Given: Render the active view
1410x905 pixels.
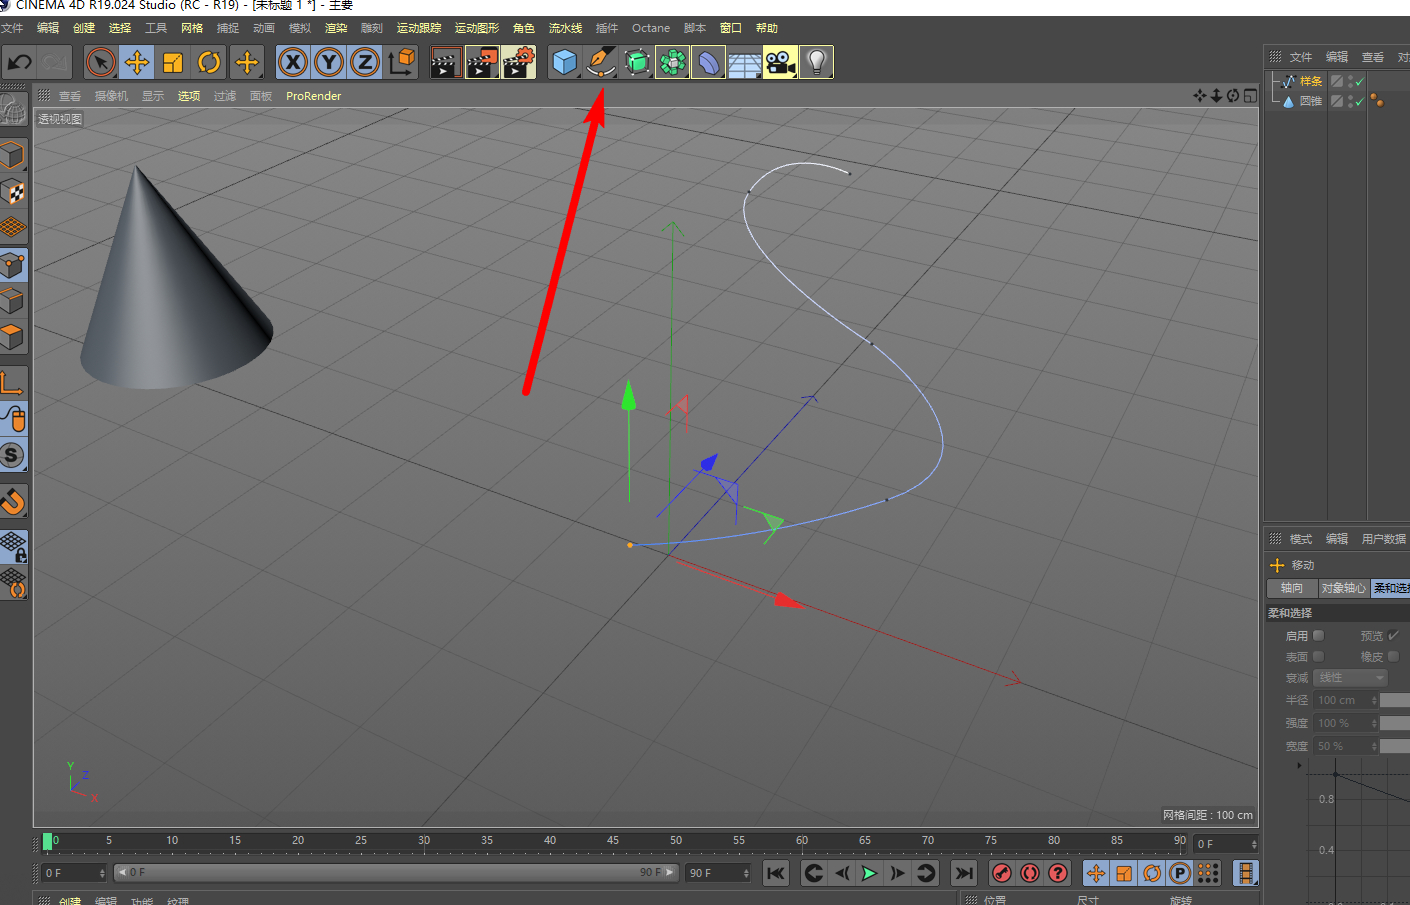Looking at the screenshot, I should [446, 62].
